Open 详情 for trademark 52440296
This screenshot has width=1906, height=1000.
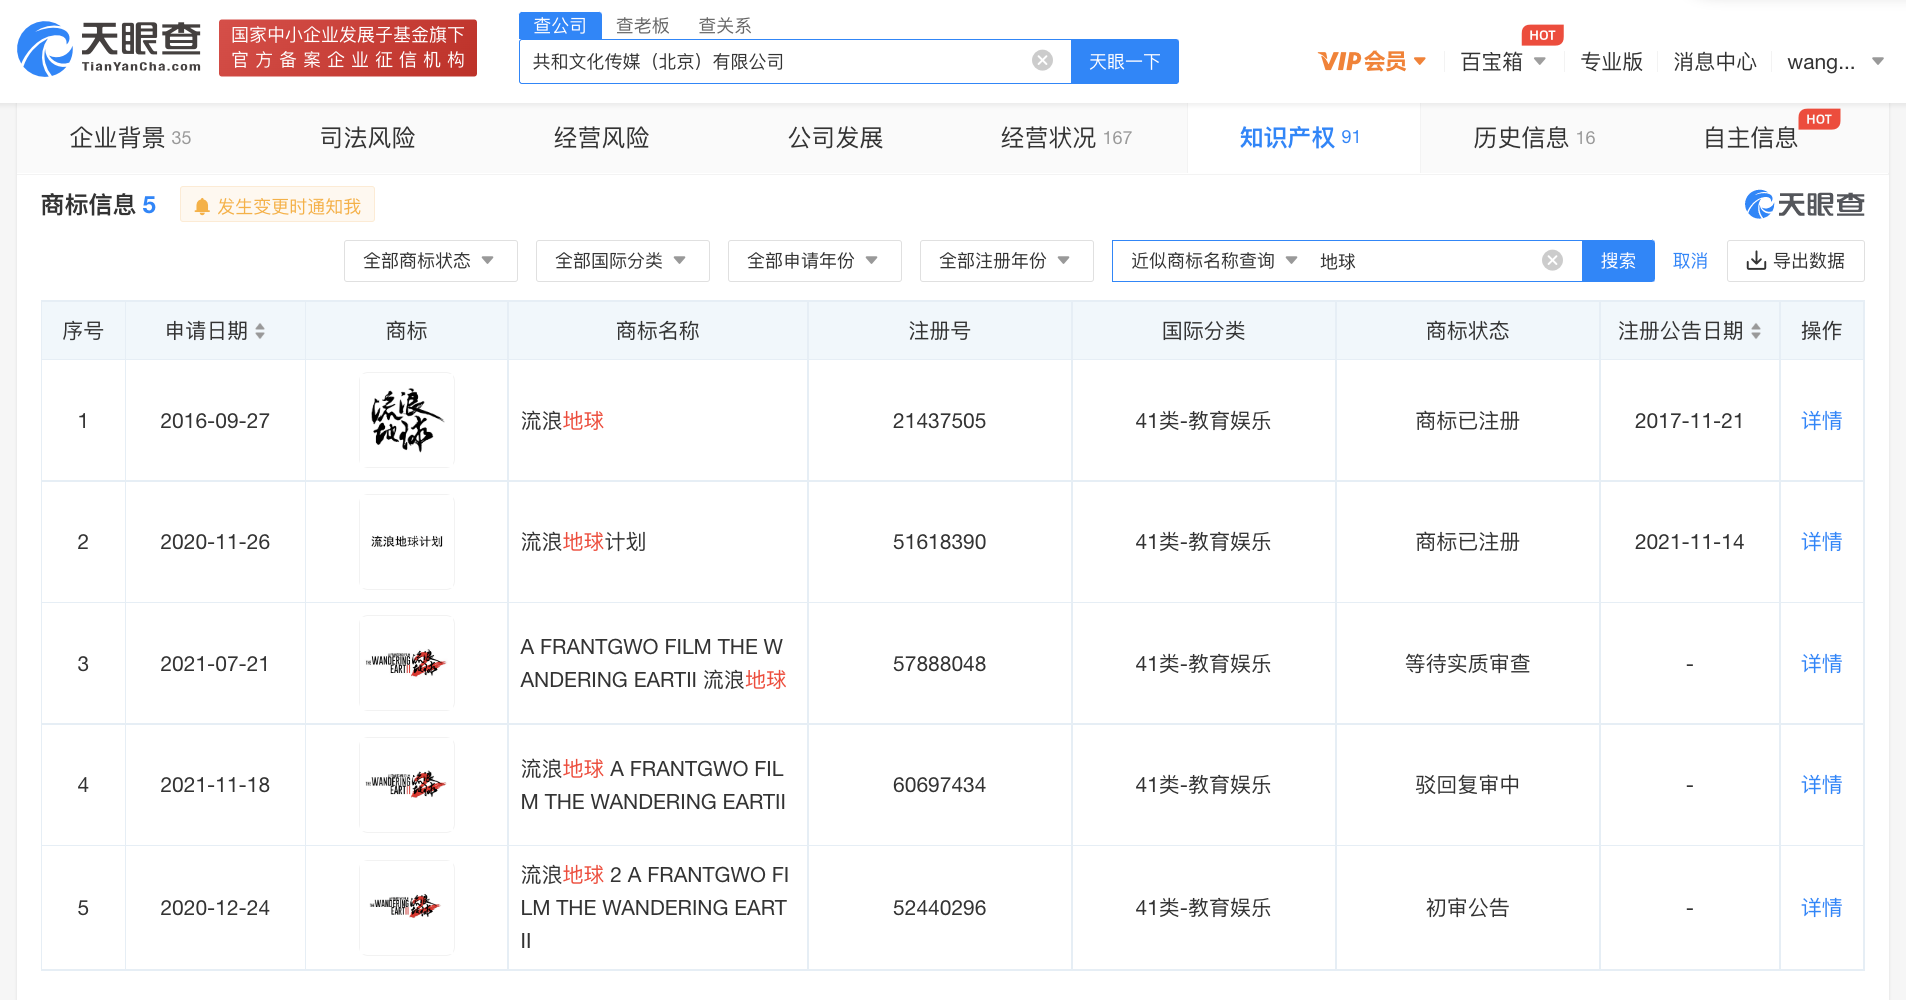coord(1822,908)
